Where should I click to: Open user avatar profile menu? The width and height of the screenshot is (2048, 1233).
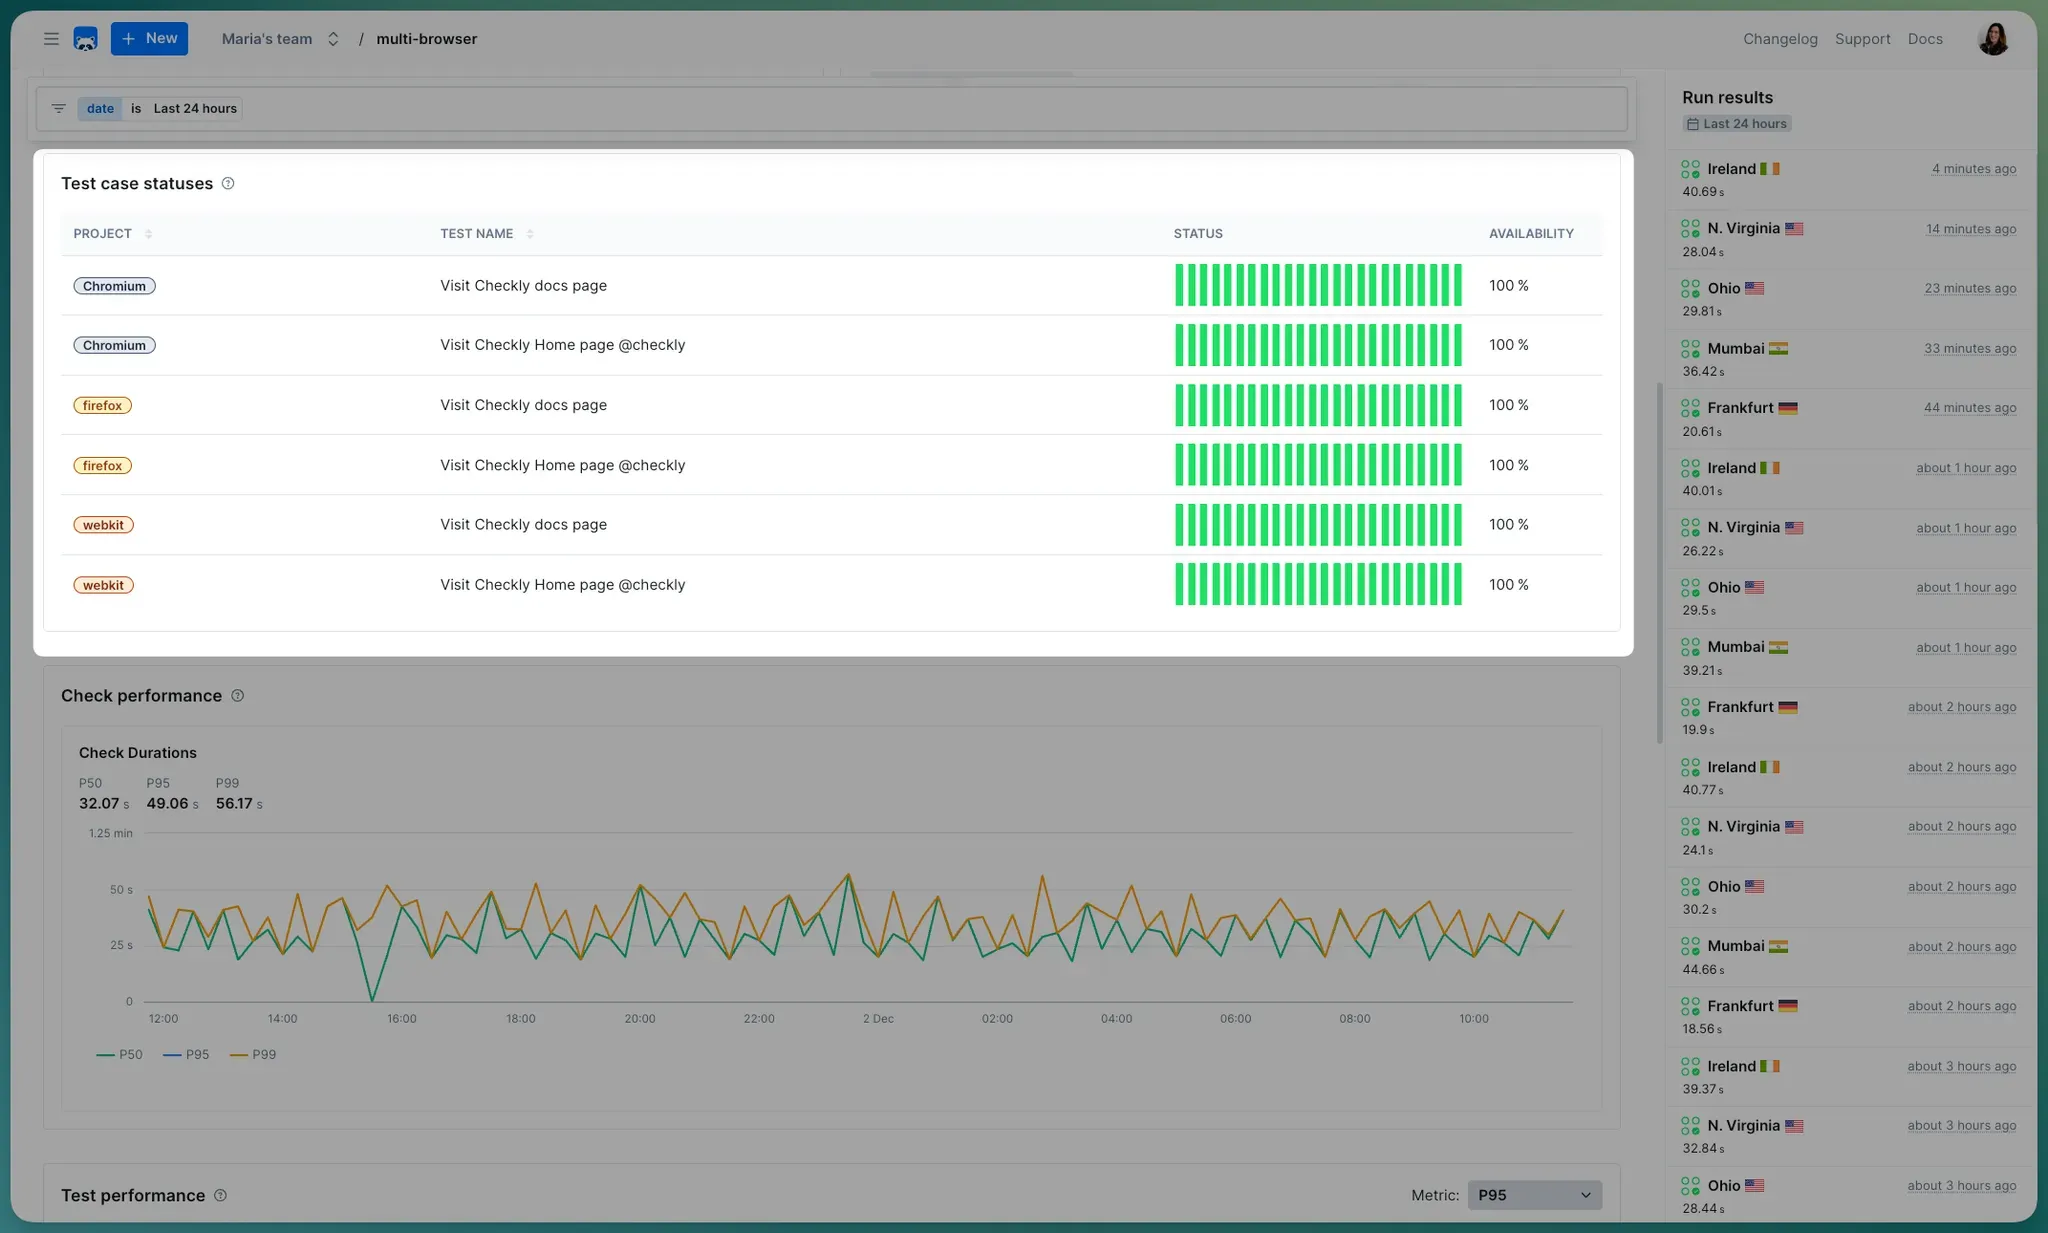tap(1993, 39)
